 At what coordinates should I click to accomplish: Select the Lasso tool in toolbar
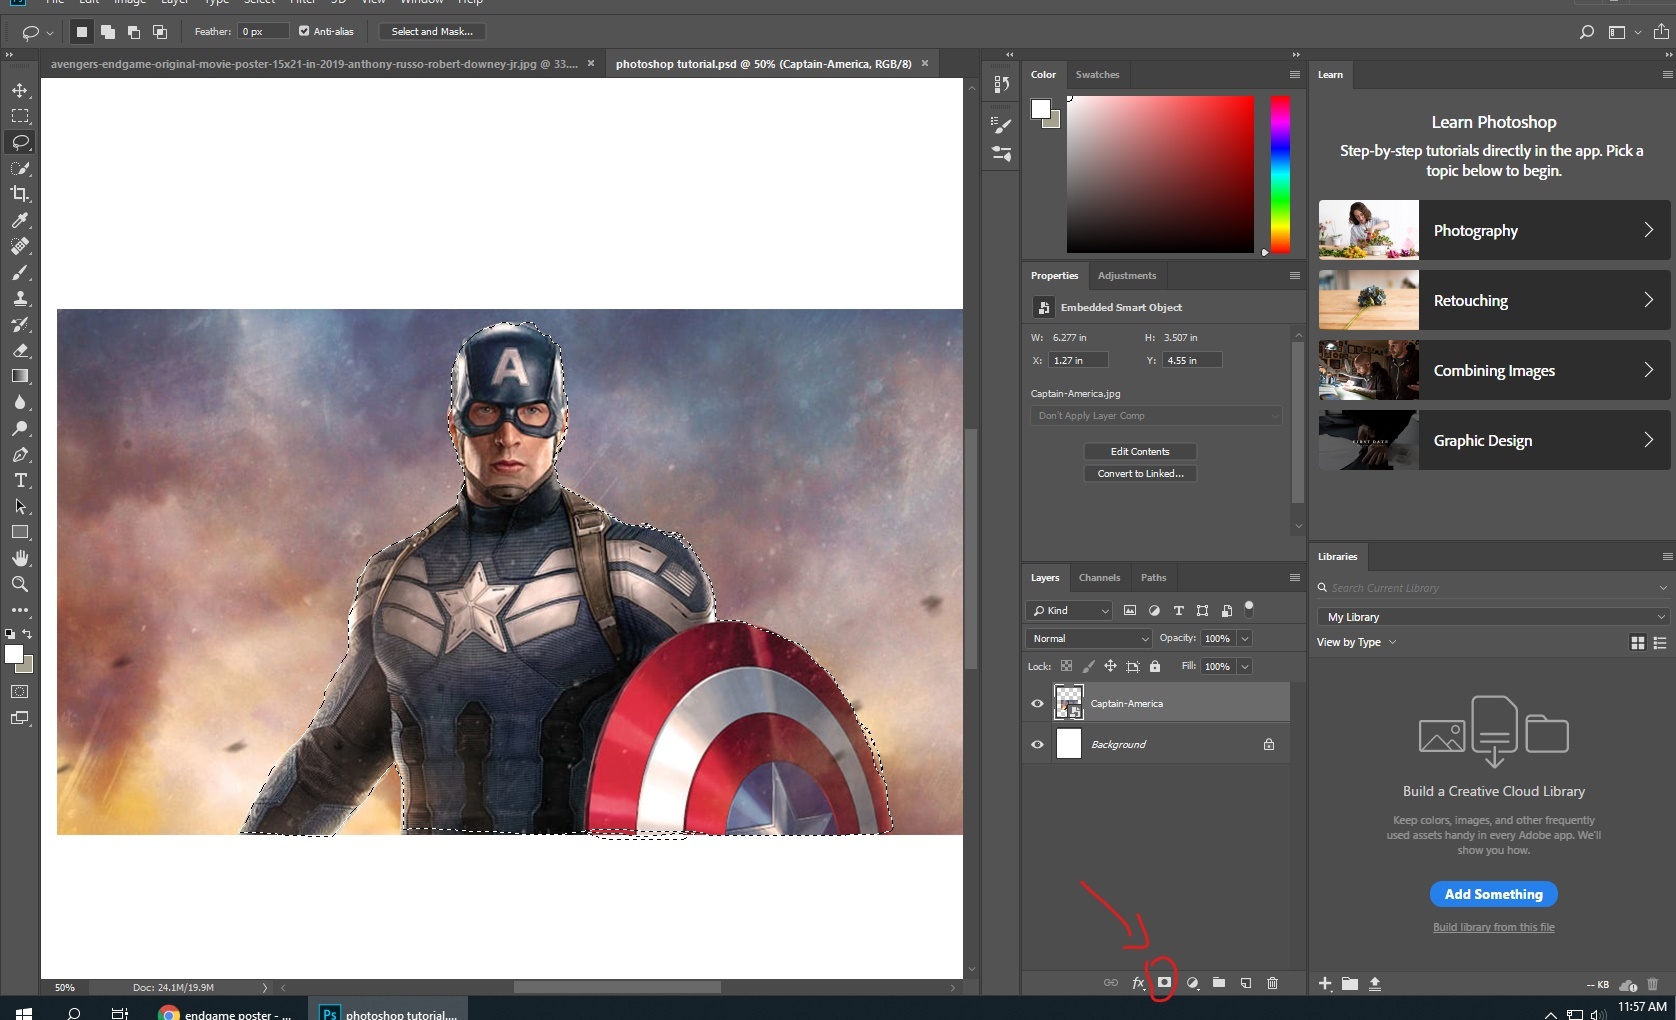click(x=20, y=142)
